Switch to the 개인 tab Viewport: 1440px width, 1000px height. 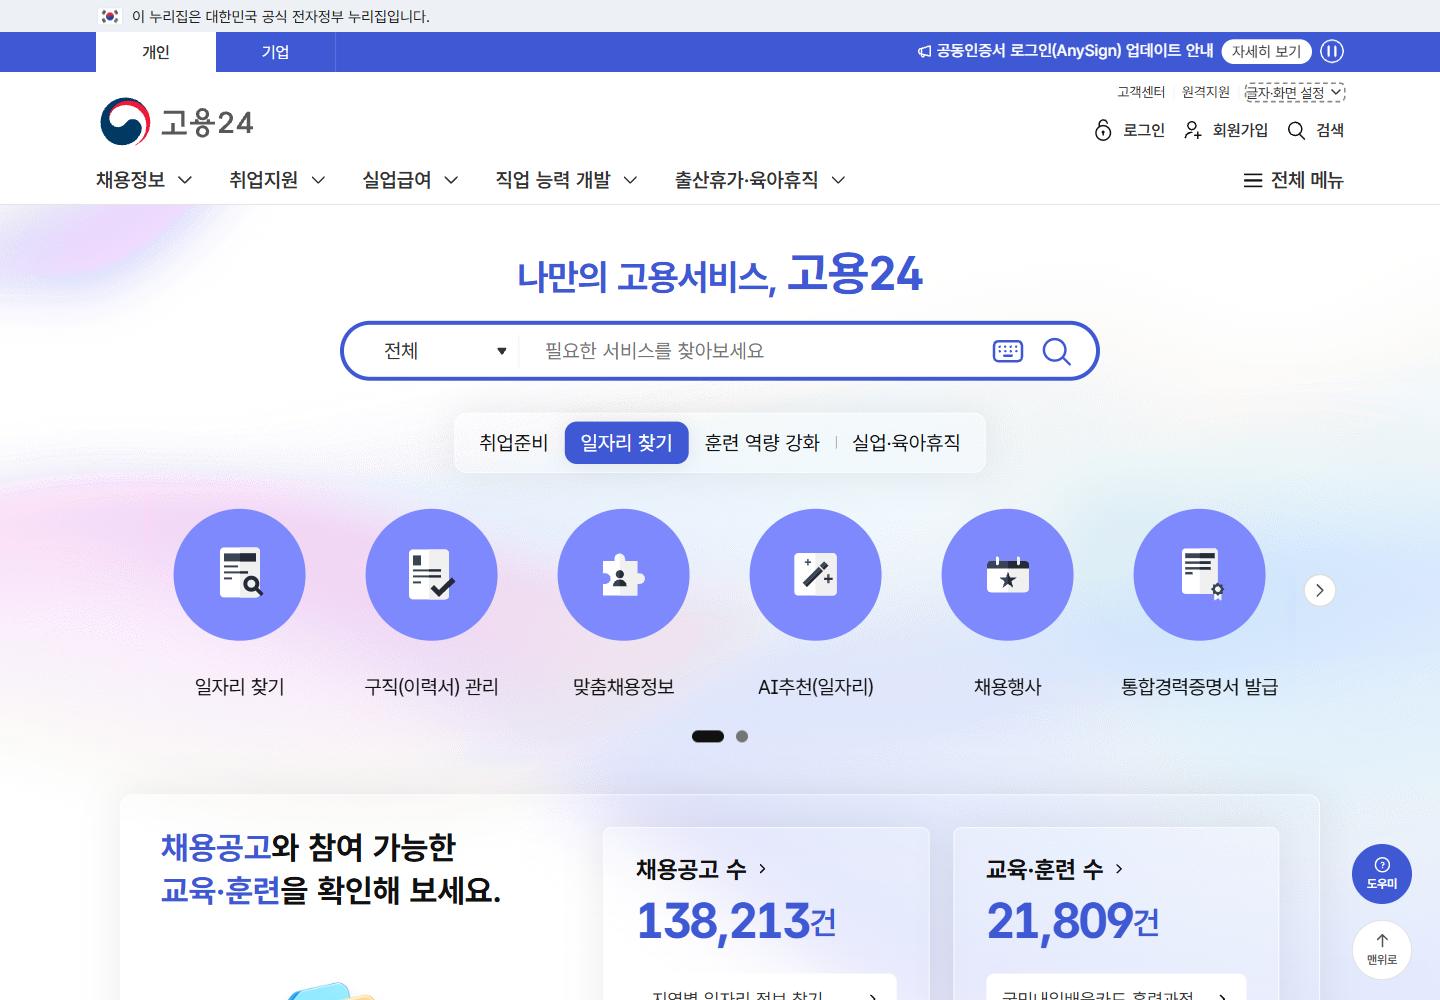click(156, 52)
